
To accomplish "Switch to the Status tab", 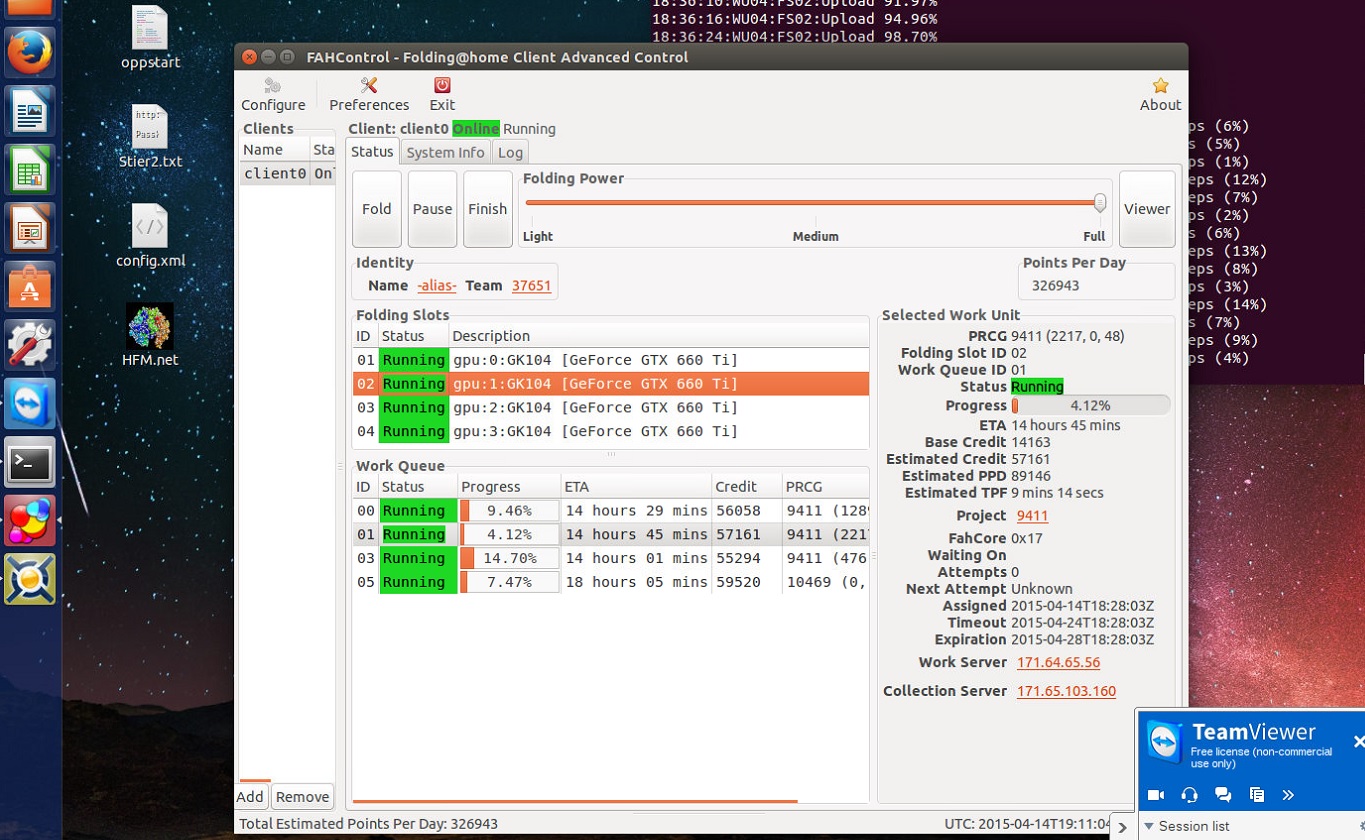I will [372, 152].
